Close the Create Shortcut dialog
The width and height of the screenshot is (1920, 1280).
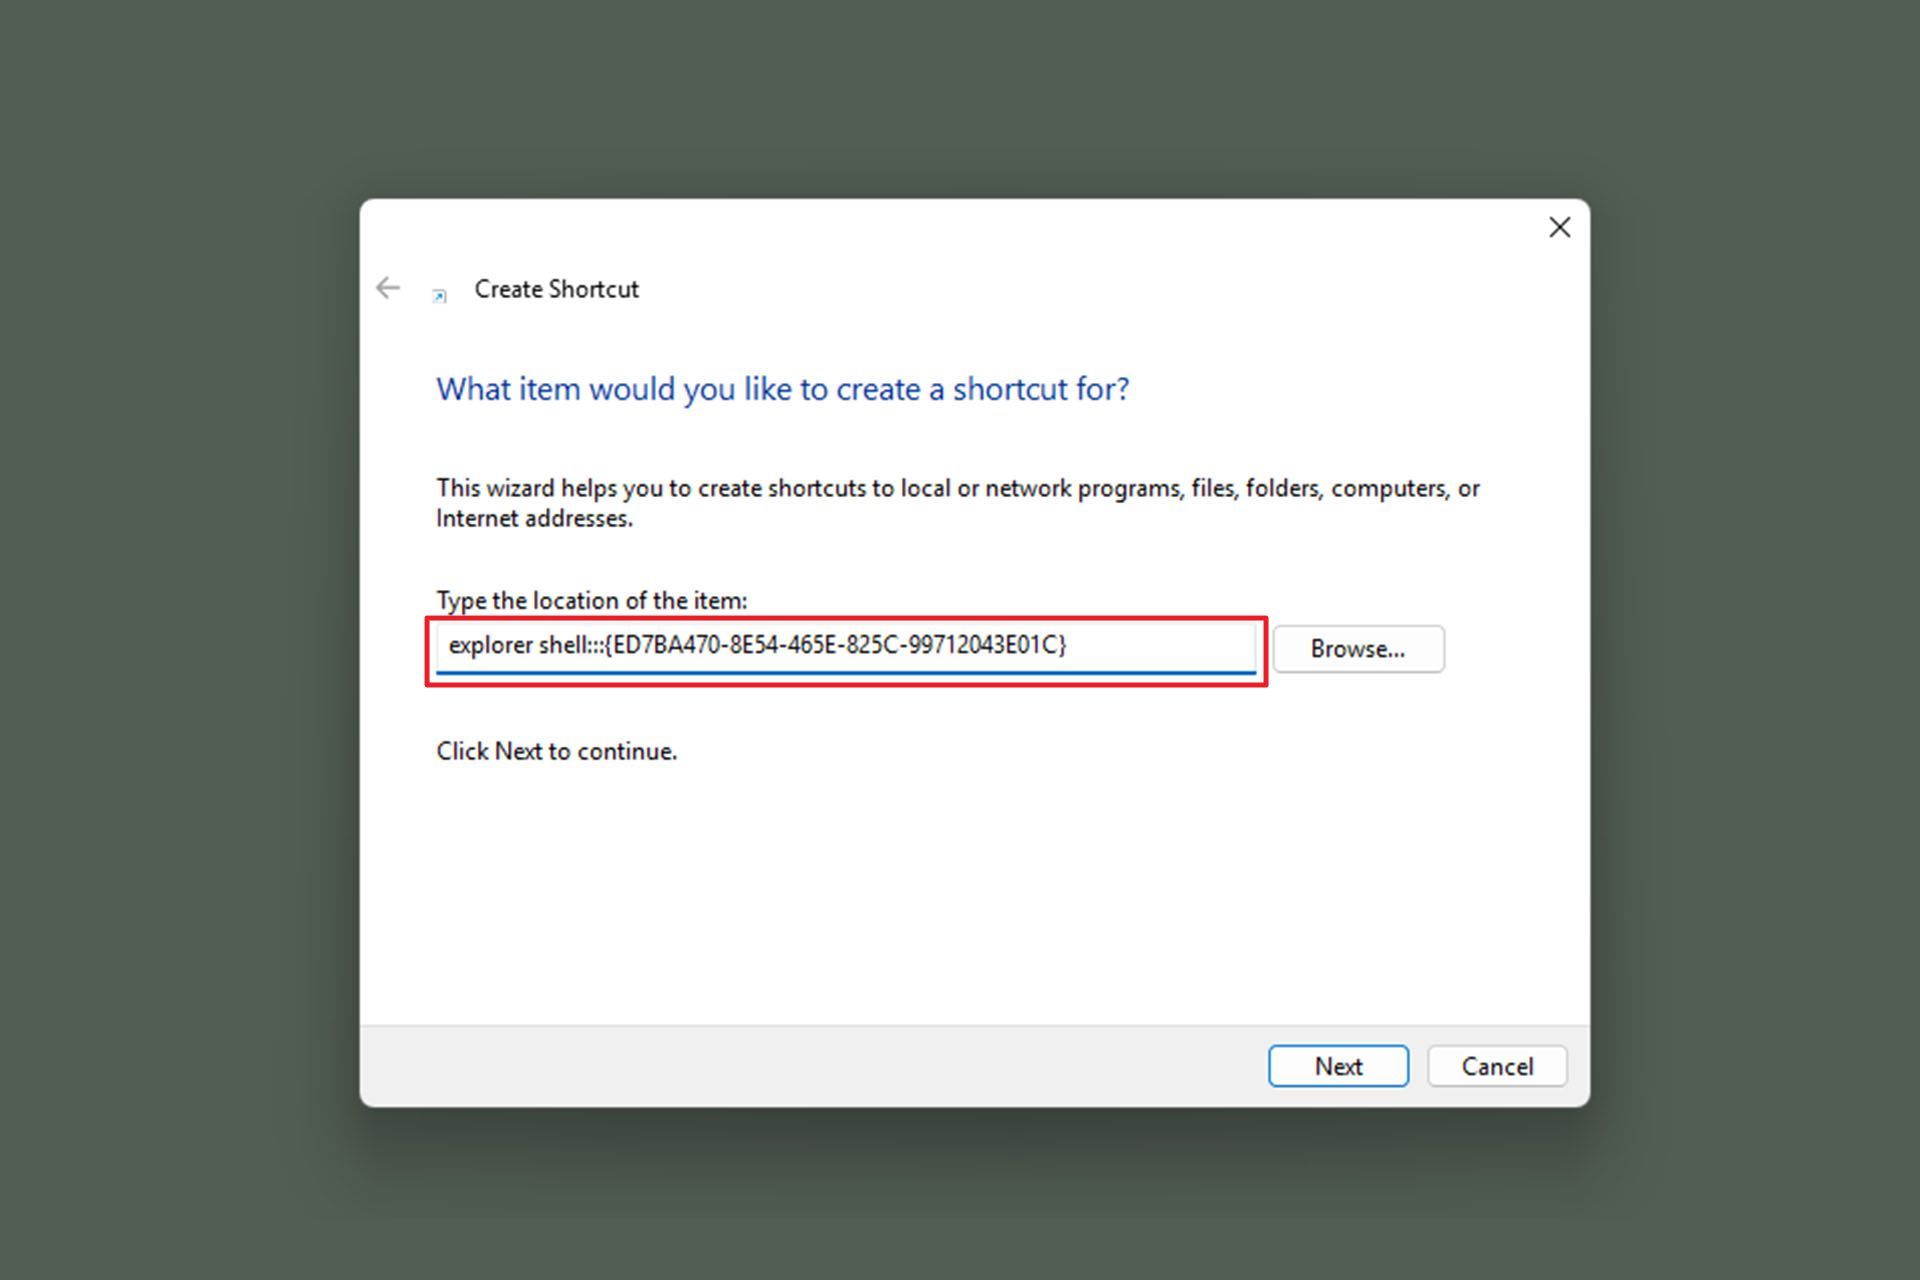1559,228
